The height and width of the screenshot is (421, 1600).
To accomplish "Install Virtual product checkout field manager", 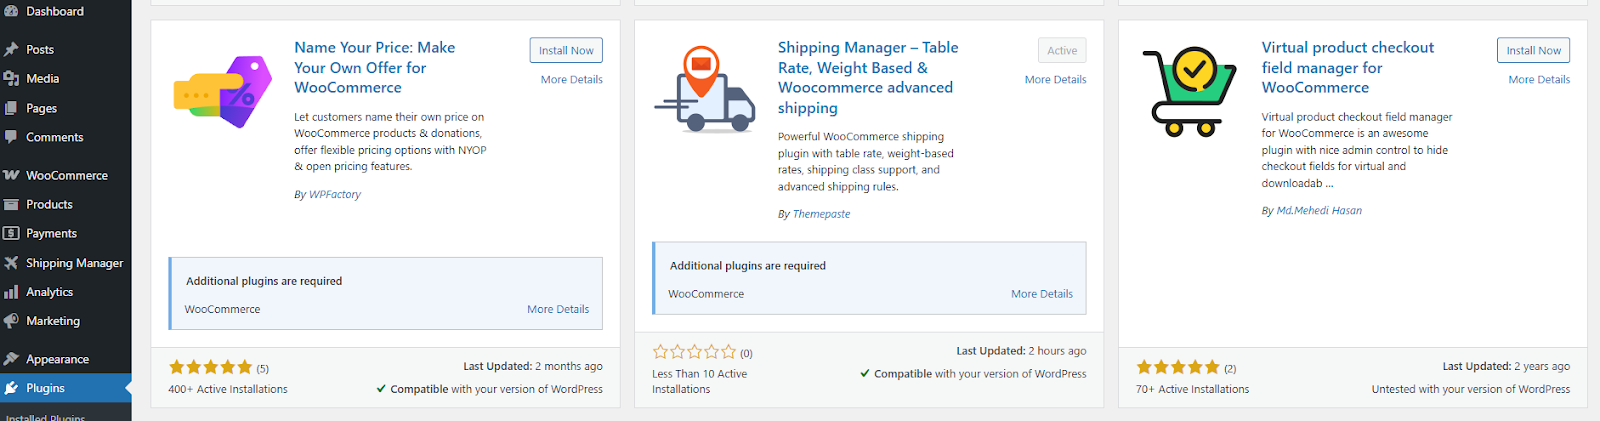I will click(x=1533, y=50).
